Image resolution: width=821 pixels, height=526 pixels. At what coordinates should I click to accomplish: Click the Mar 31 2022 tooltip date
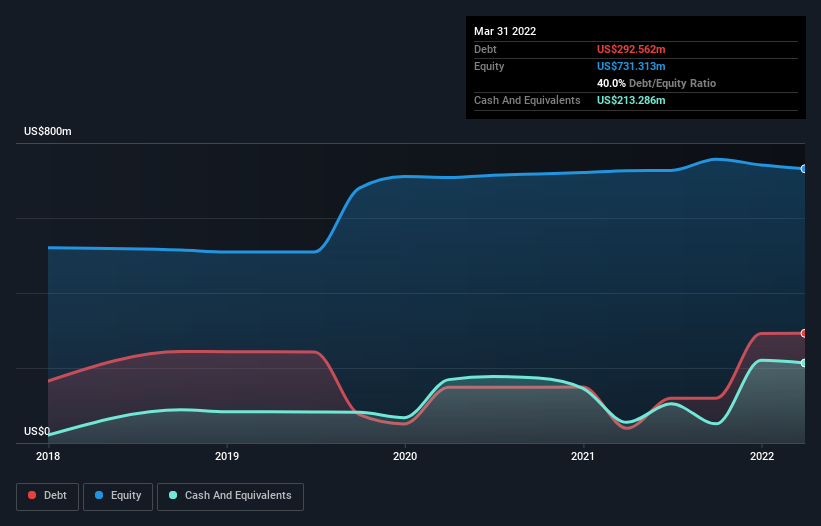pyautogui.click(x=505, y=31)
